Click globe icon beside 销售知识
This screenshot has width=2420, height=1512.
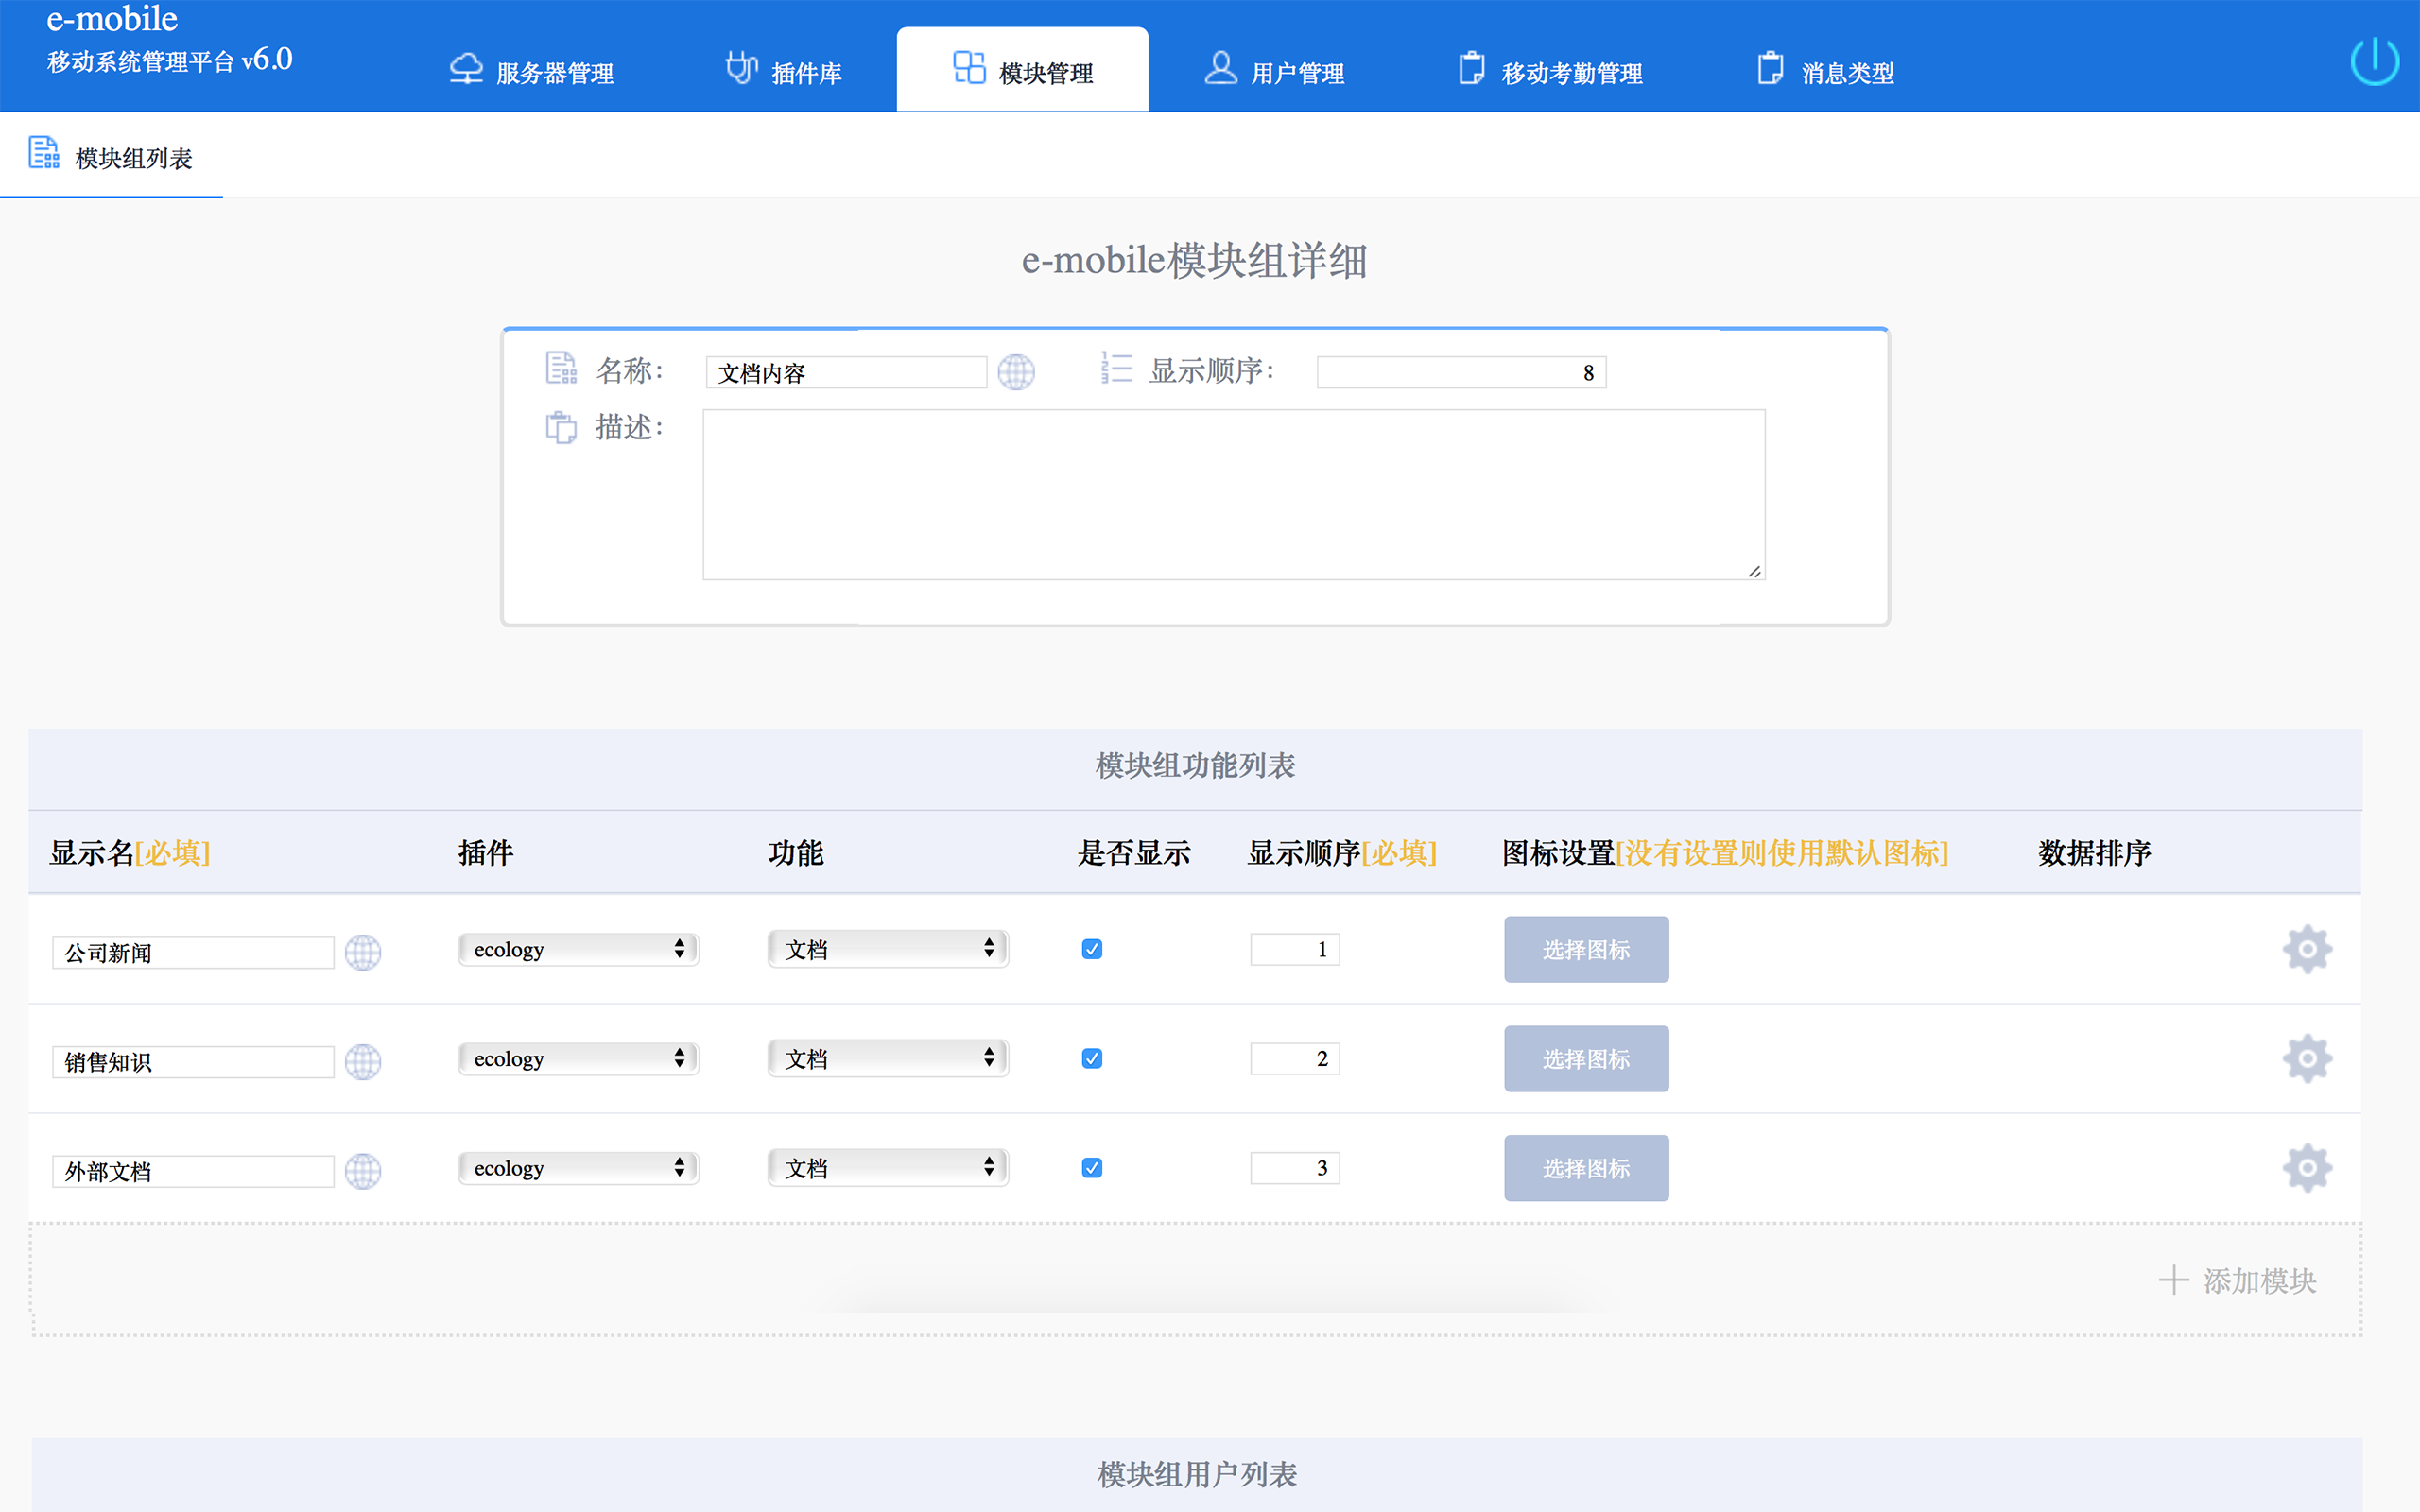(363, 1061)
